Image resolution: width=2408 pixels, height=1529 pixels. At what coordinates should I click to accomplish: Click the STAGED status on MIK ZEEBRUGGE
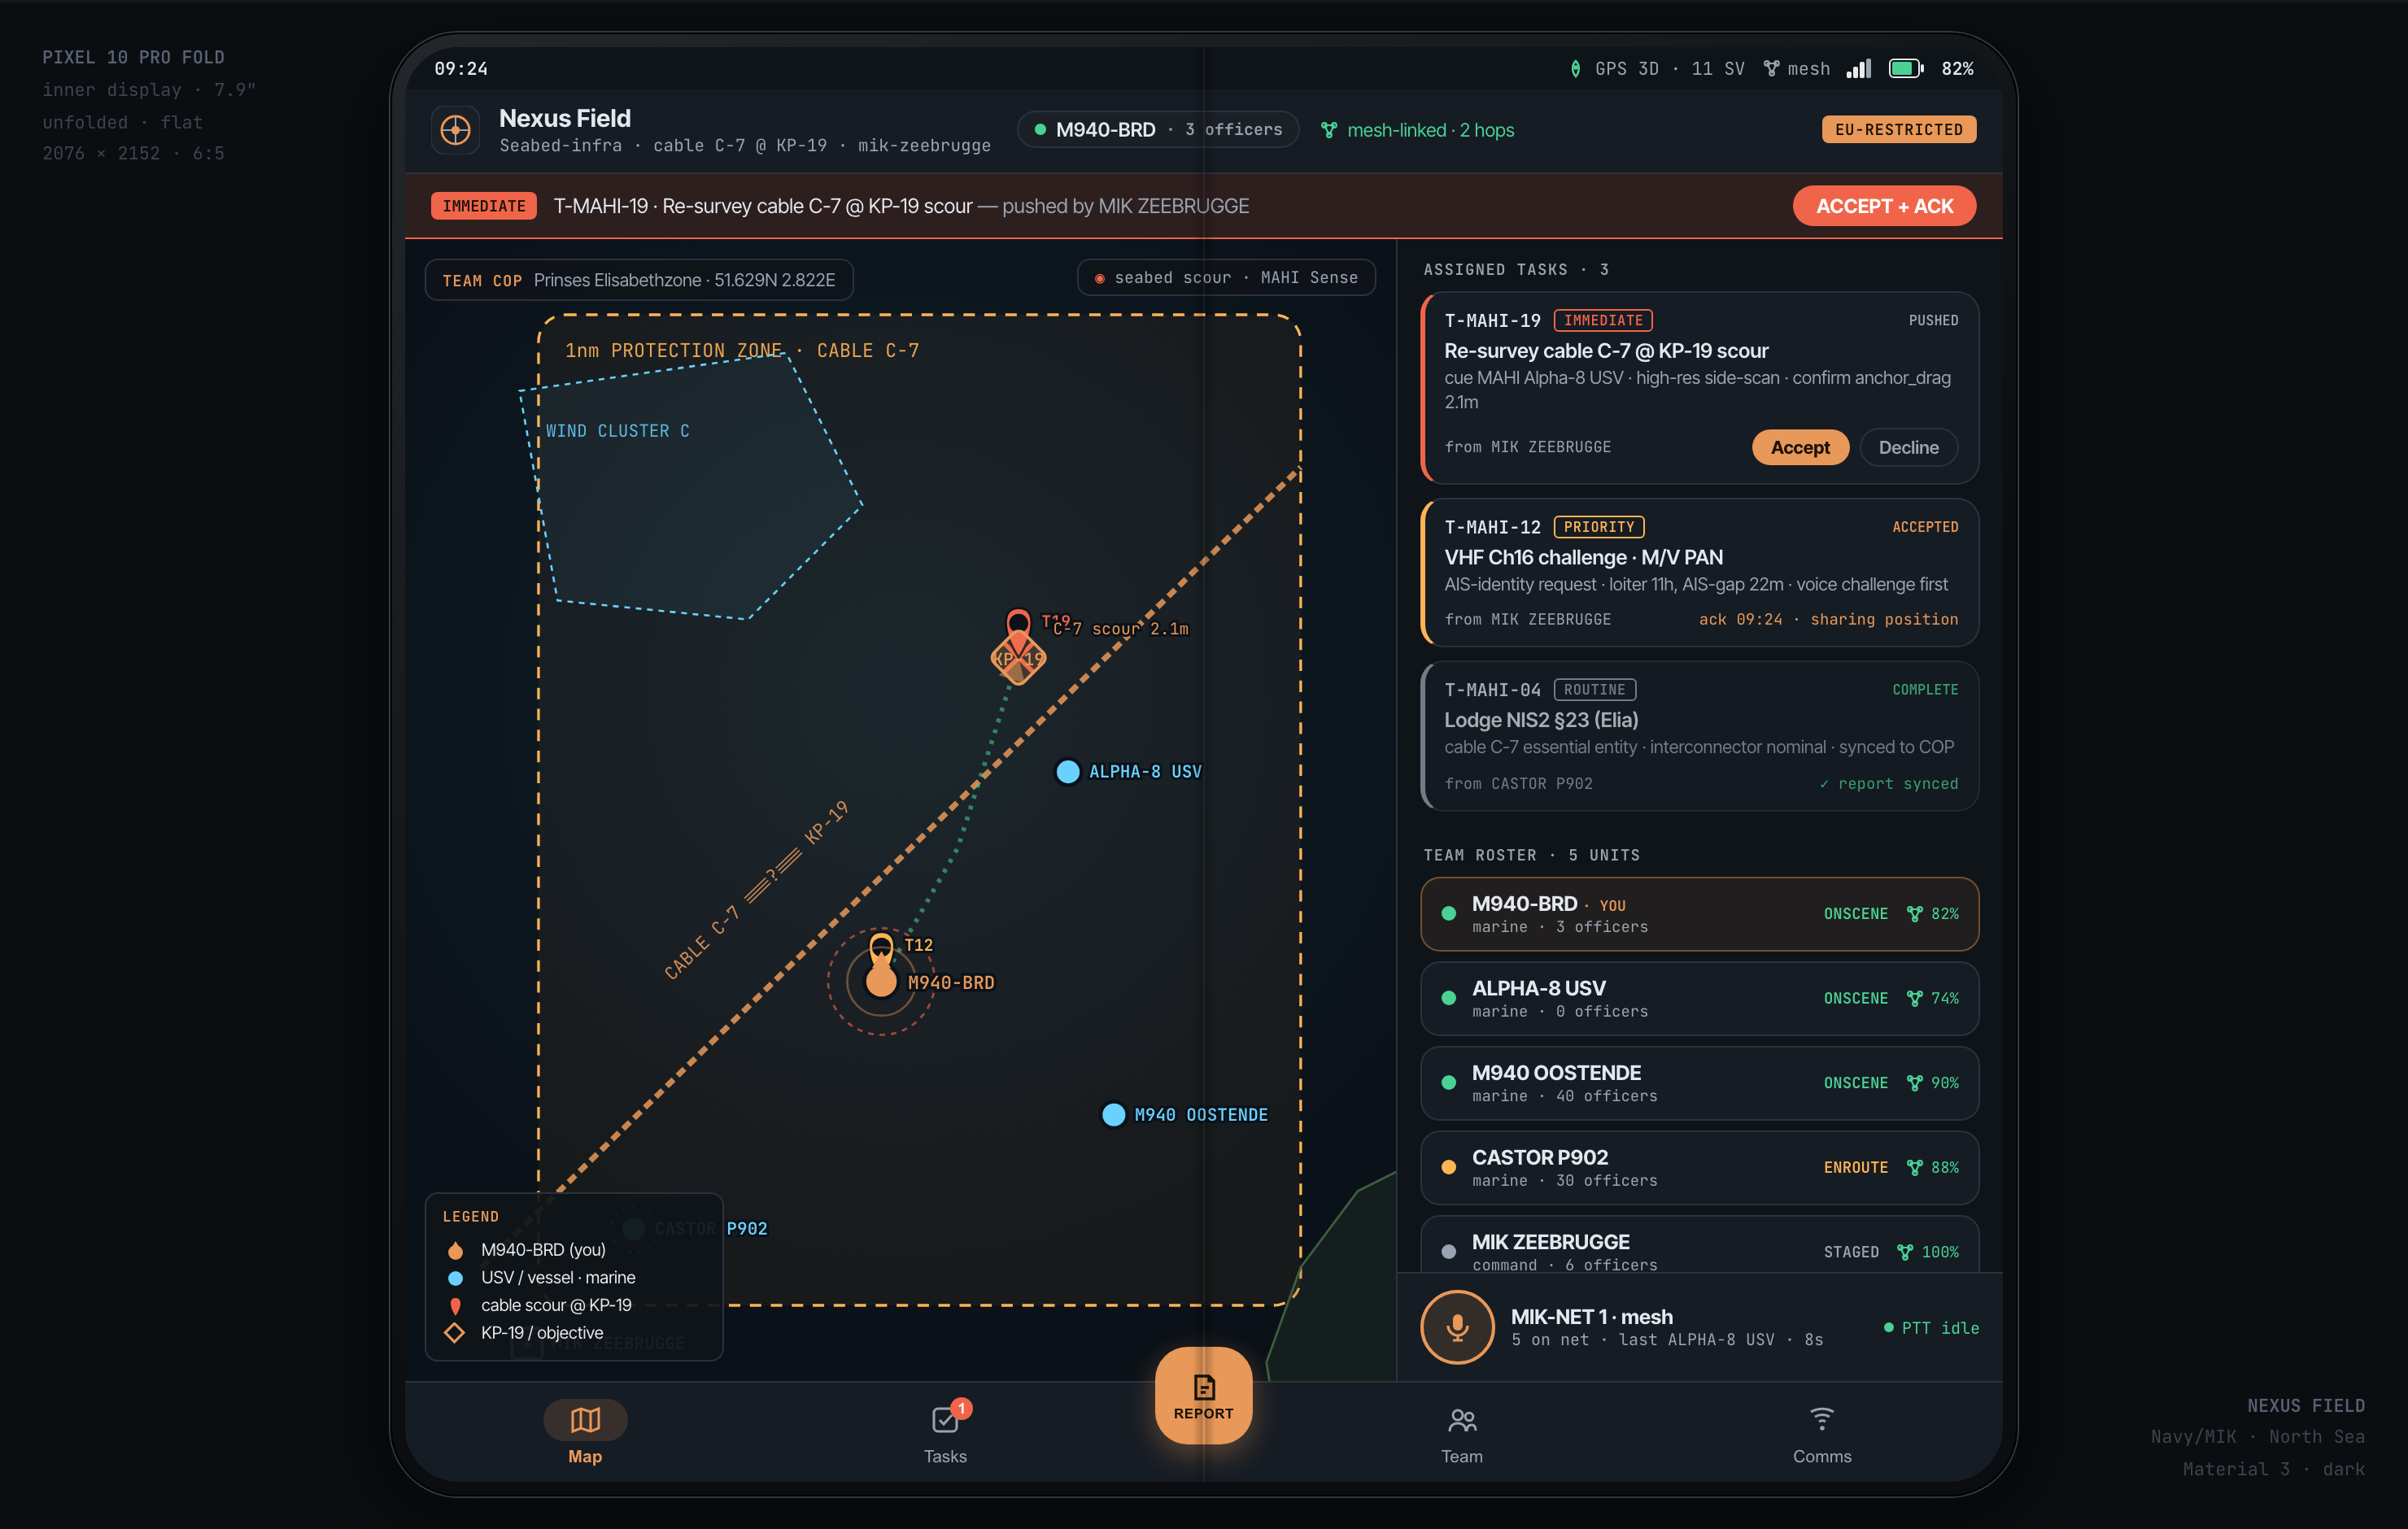1850,1252
